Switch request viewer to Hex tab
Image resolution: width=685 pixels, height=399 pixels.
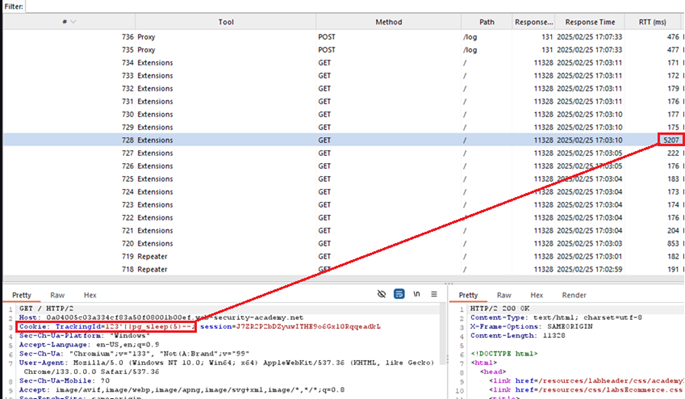point(90,295)
